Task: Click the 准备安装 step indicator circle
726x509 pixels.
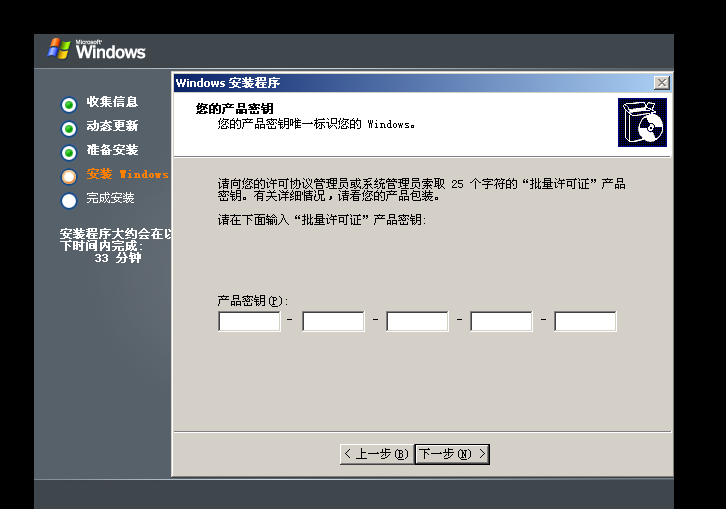Action: [x=69, y=153]
